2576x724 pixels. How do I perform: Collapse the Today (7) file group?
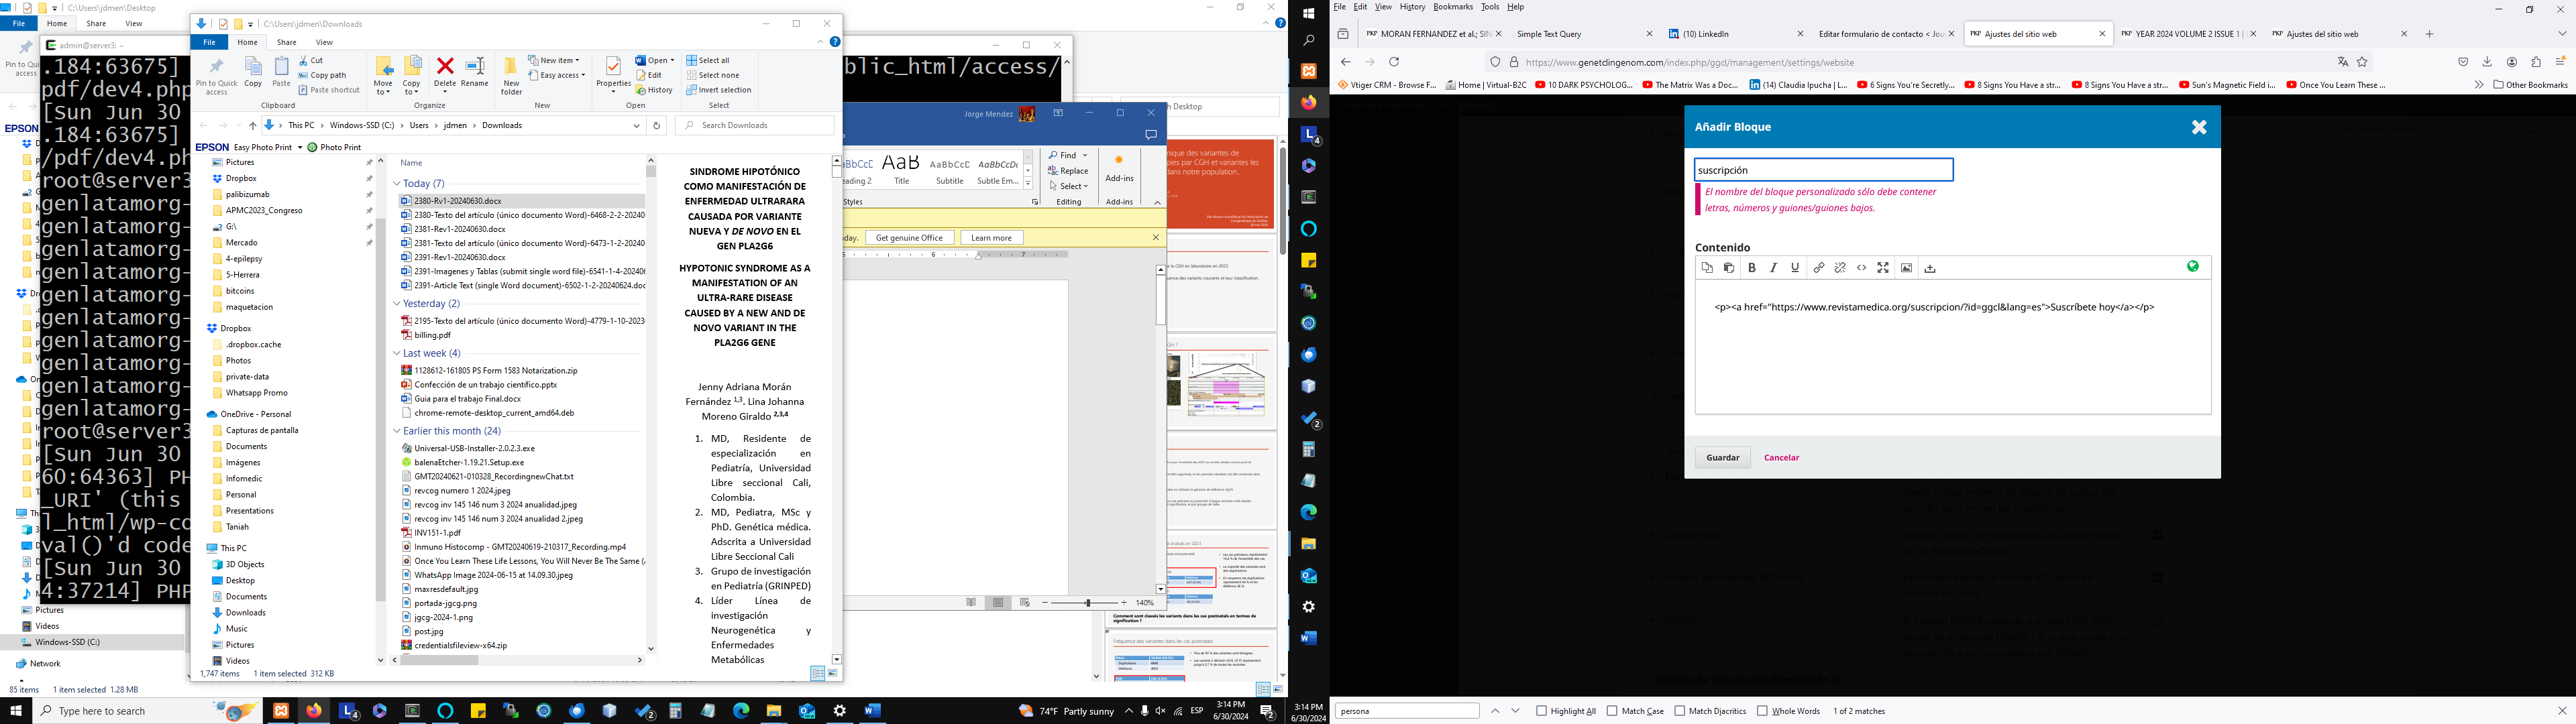point(397,184)
